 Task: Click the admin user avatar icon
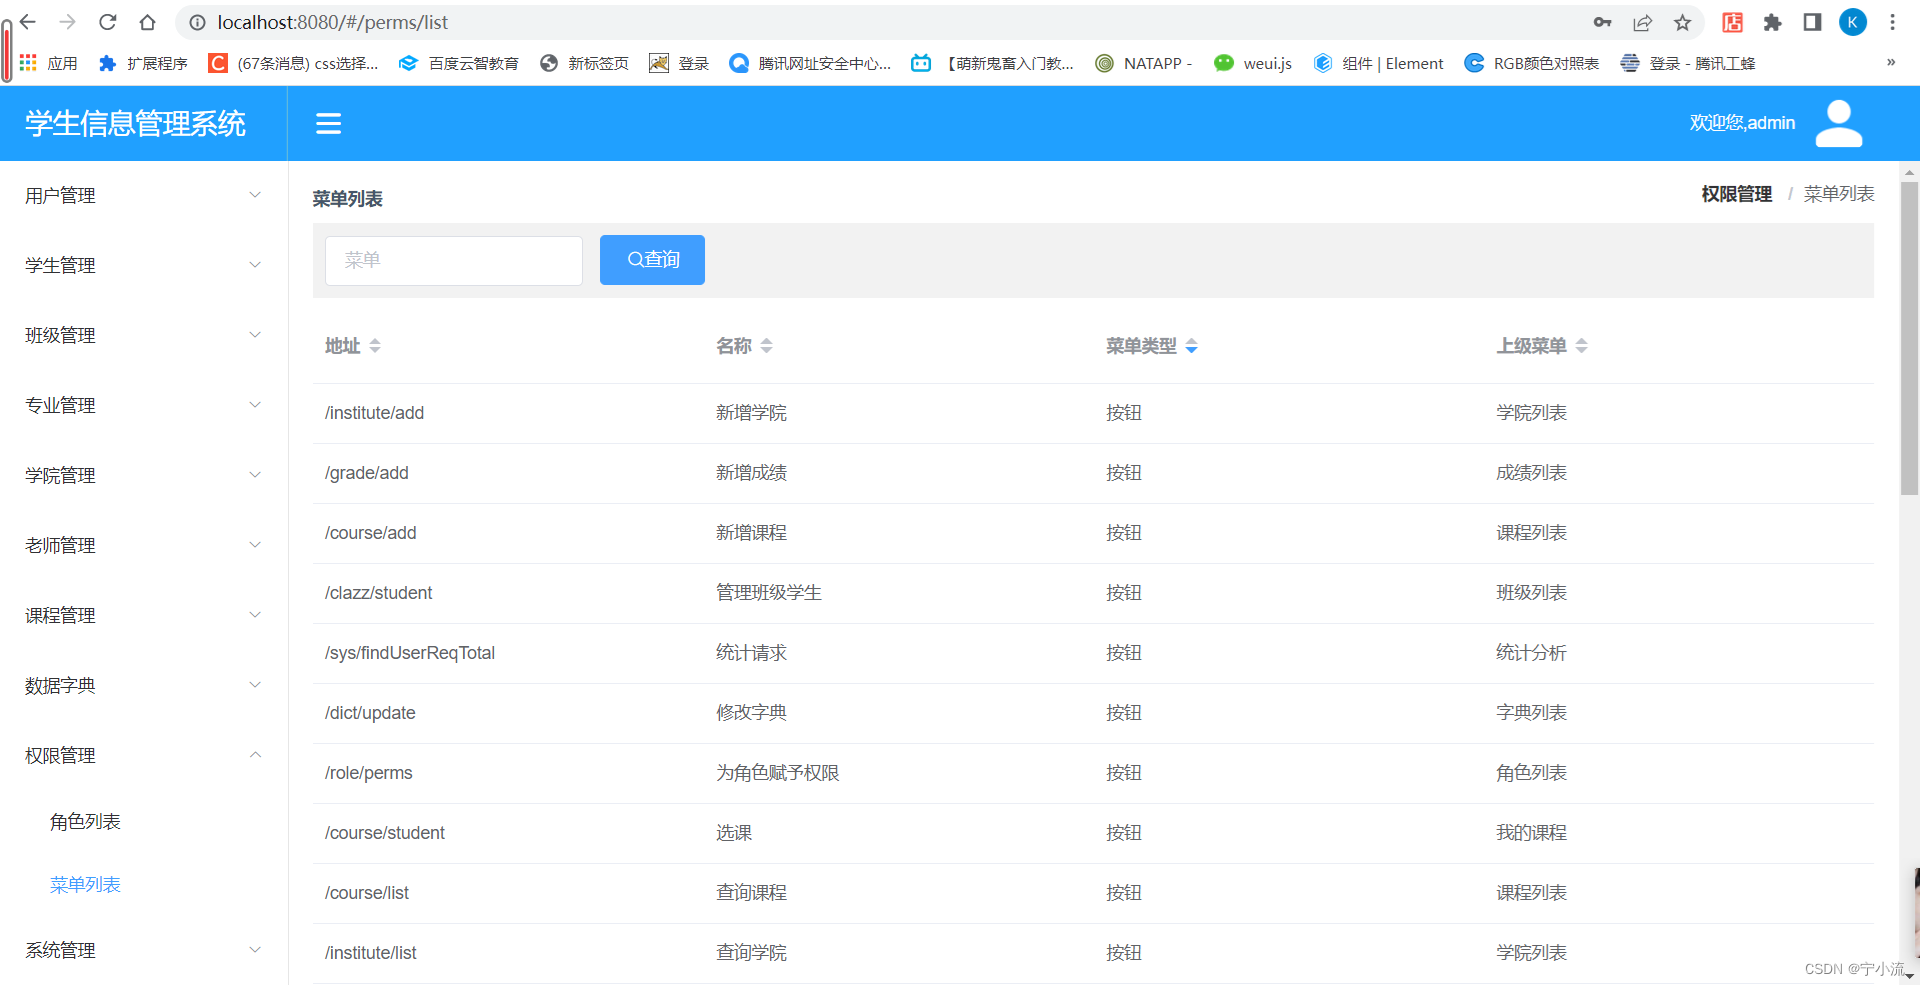pos(1839,123)
